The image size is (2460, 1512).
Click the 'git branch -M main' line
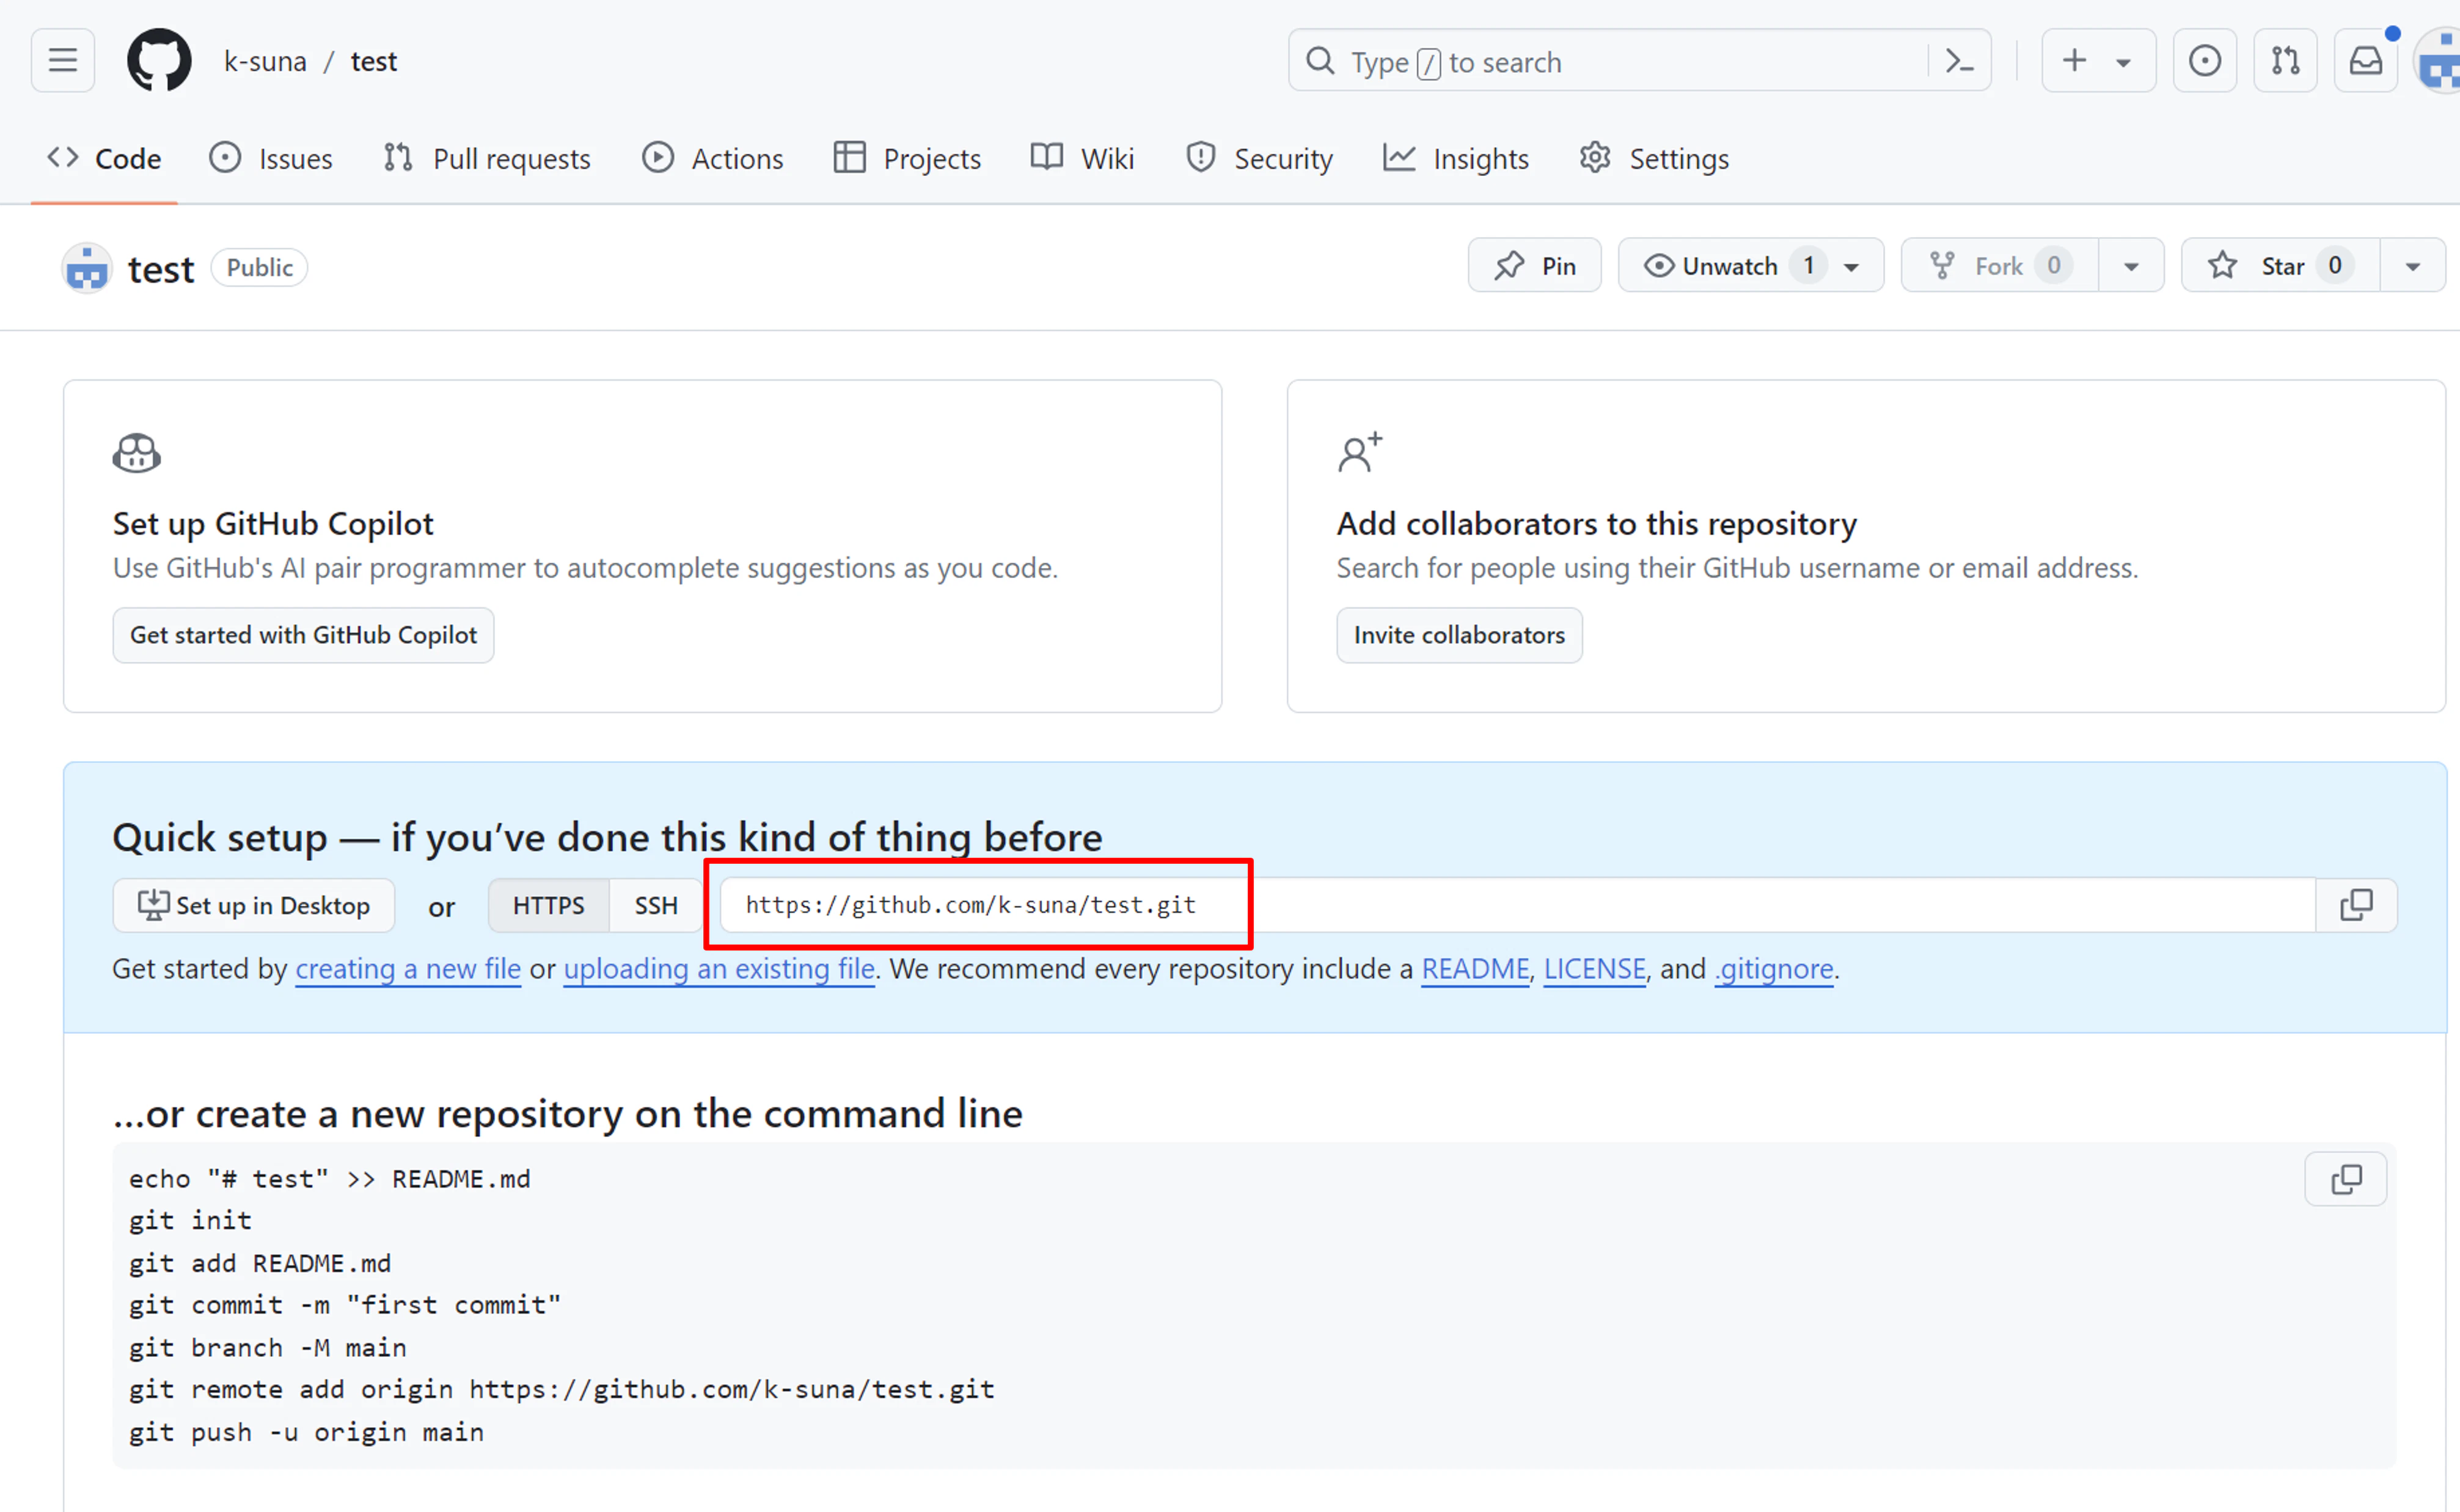267,1347
